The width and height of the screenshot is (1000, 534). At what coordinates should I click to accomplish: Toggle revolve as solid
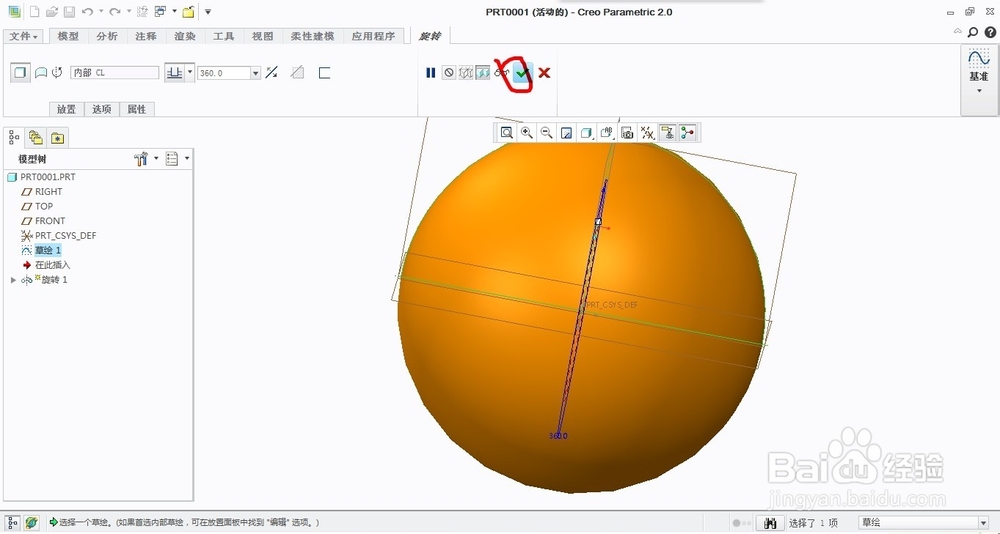coord(20,73)
